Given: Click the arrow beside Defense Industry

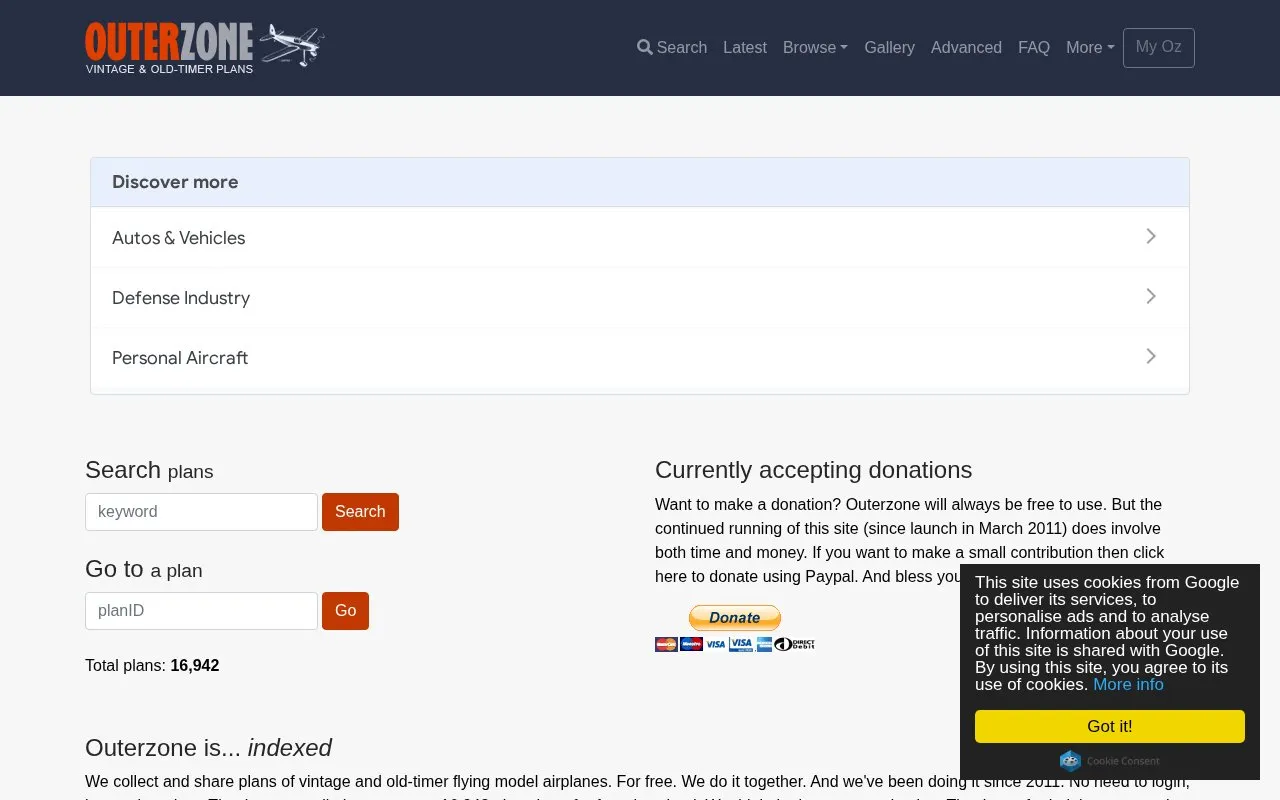Looking at the screenshot, I should [1151, 296].
